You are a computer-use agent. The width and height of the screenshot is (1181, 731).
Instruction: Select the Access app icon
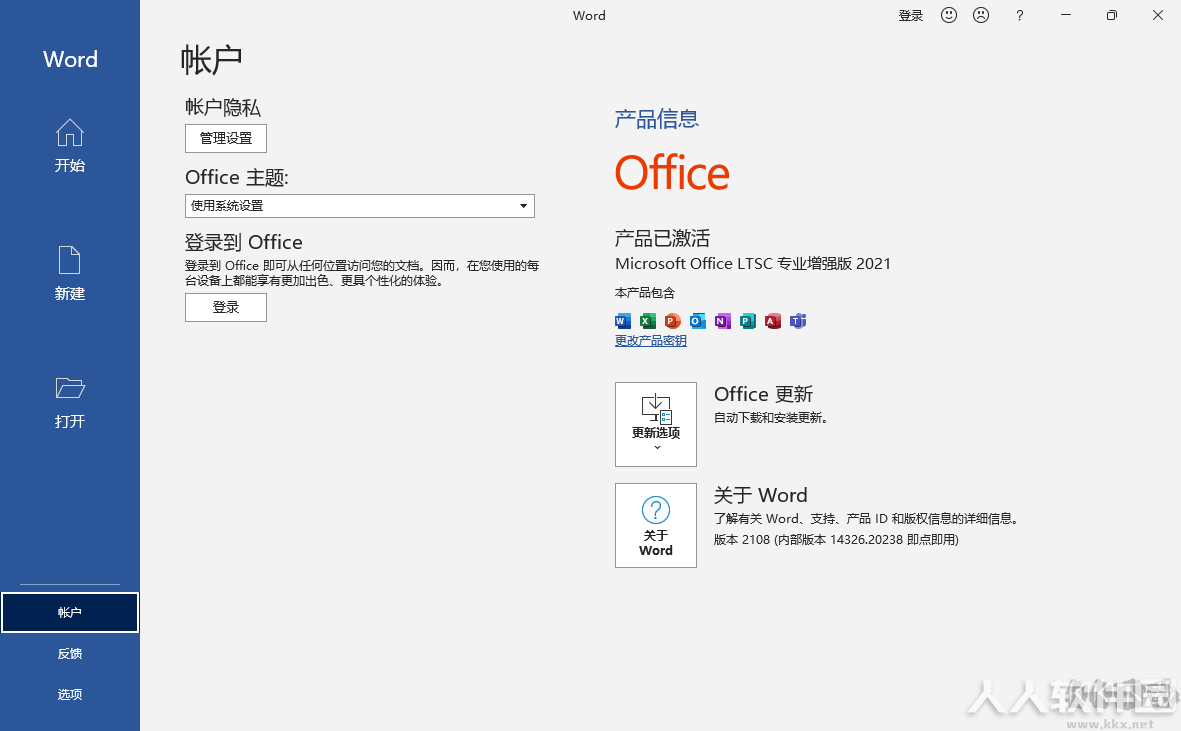click(773, 321)
